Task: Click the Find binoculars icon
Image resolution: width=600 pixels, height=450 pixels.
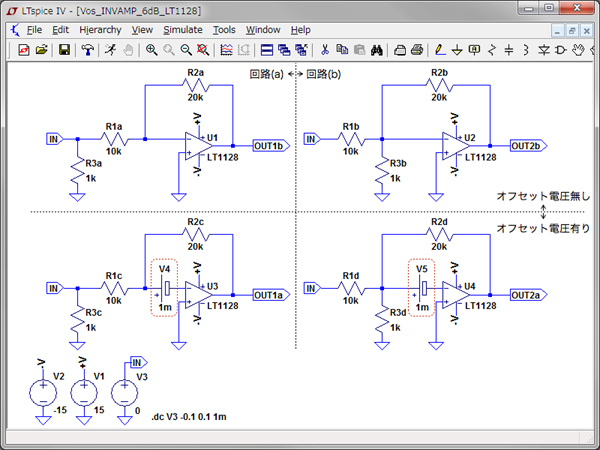Action: (376, 49)
